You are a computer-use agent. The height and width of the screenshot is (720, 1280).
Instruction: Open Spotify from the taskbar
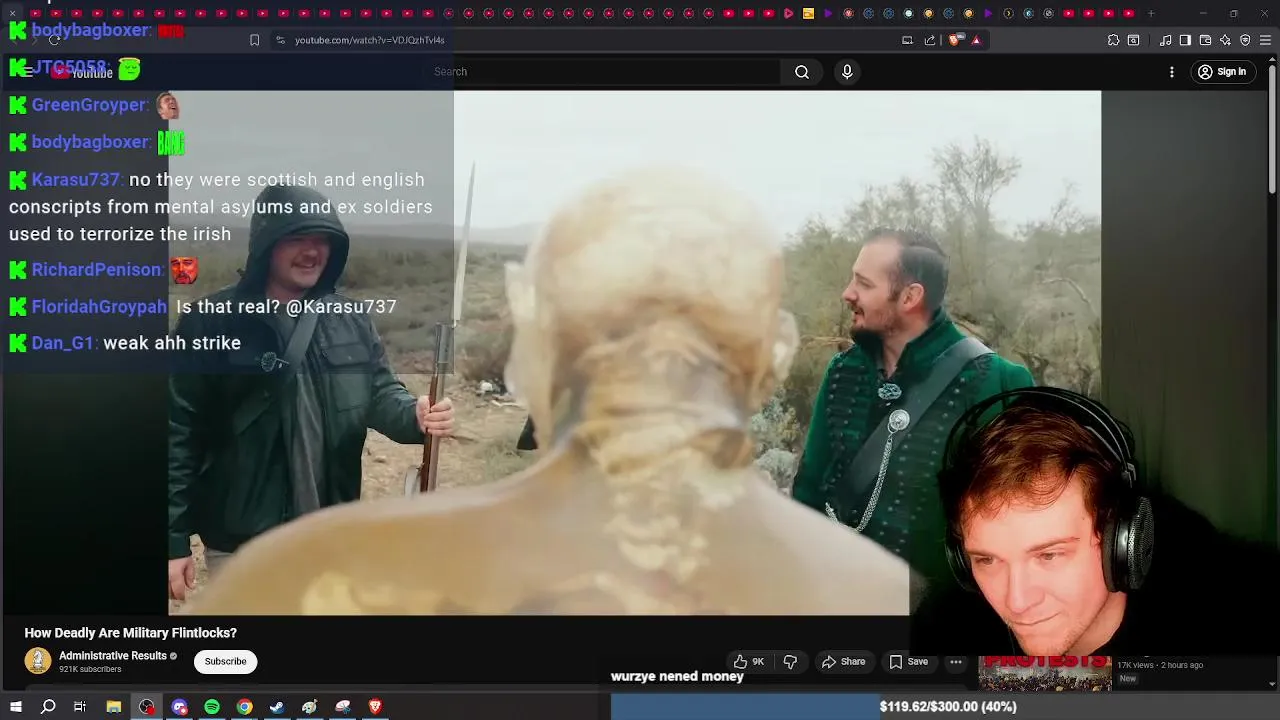point(212,707)
